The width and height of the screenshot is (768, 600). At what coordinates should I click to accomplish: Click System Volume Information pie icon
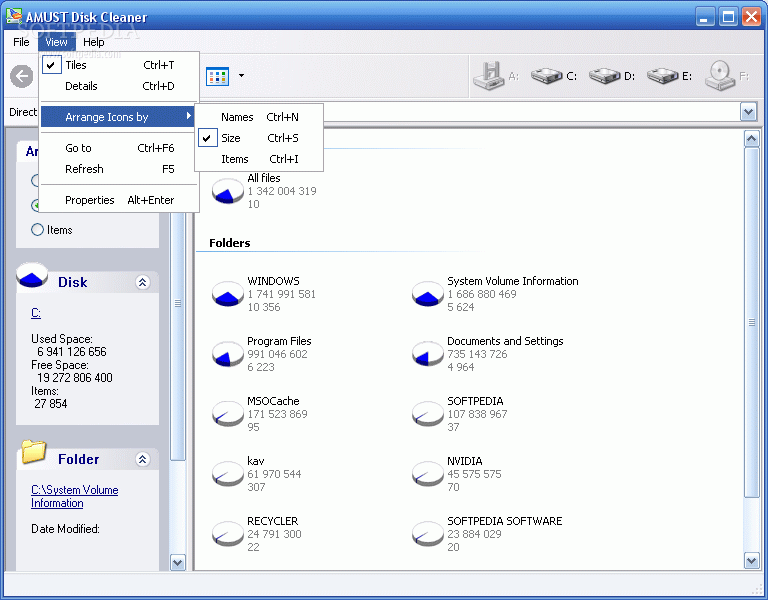428,294
